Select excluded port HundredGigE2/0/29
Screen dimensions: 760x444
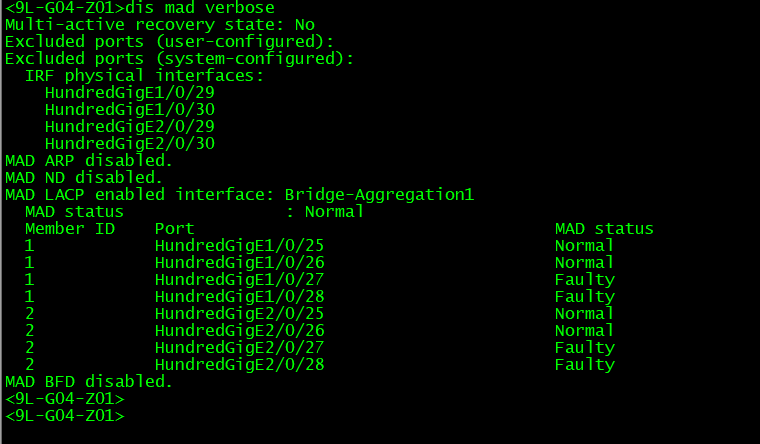point(130,126)
